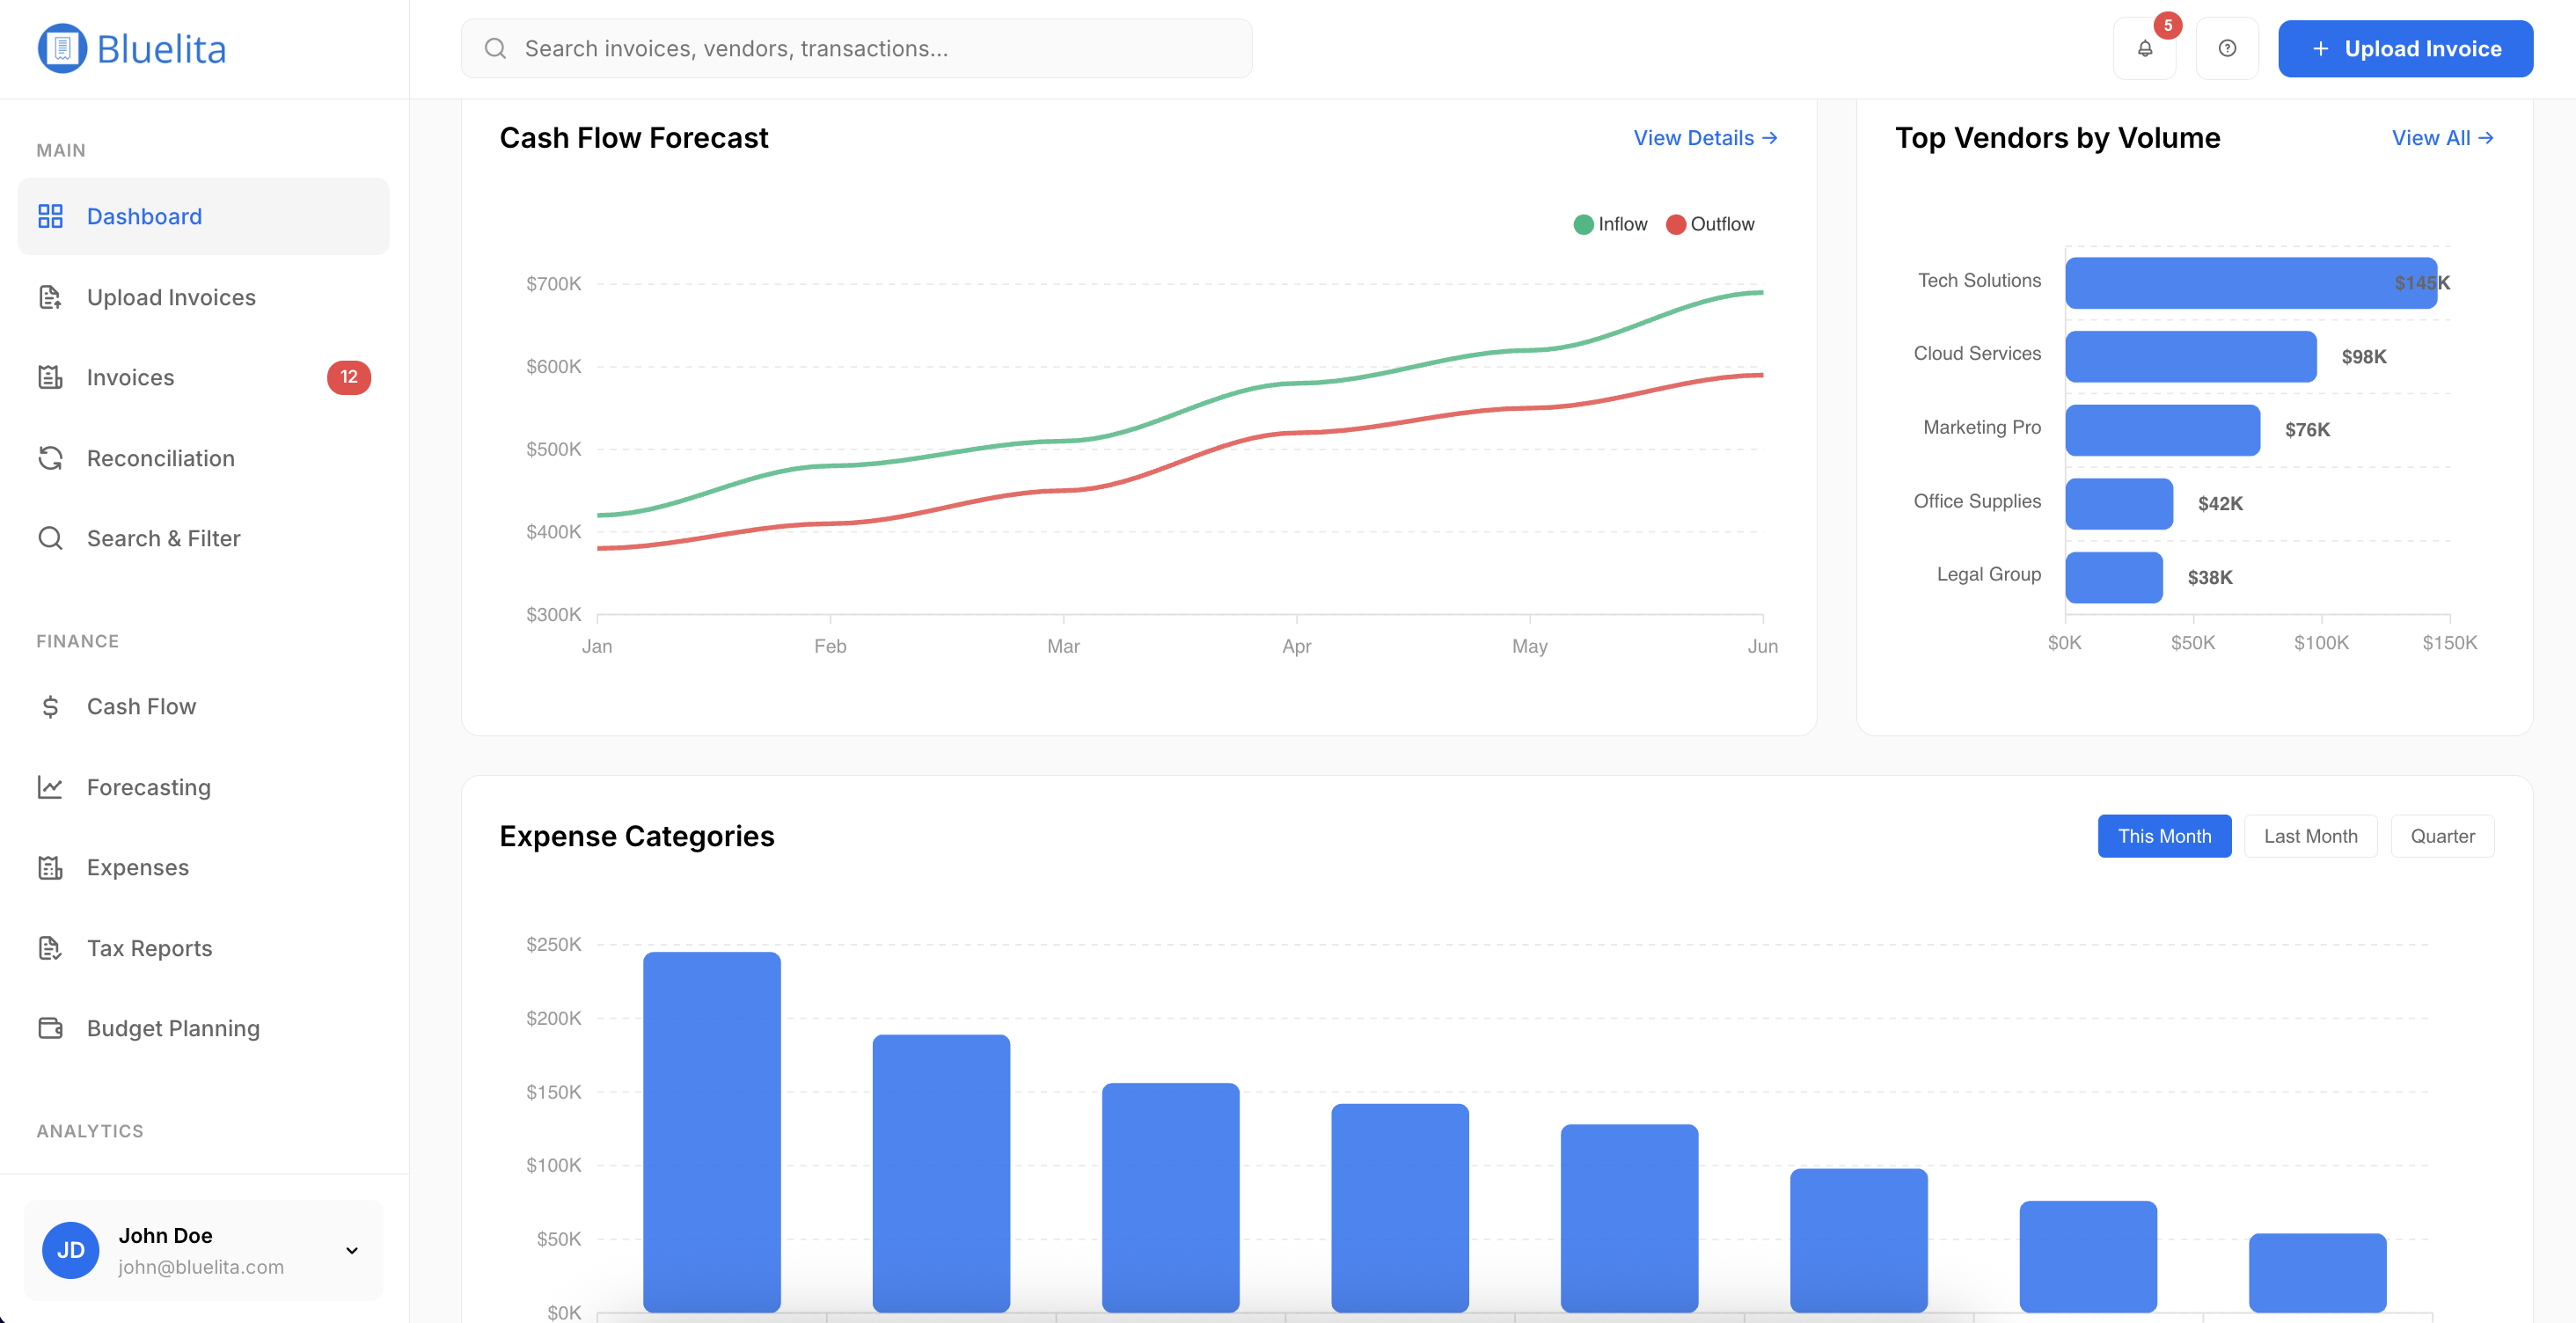2576x1323 pixels.
Task: Click the notifications bell icon
Action: [x=2144, y=48]
